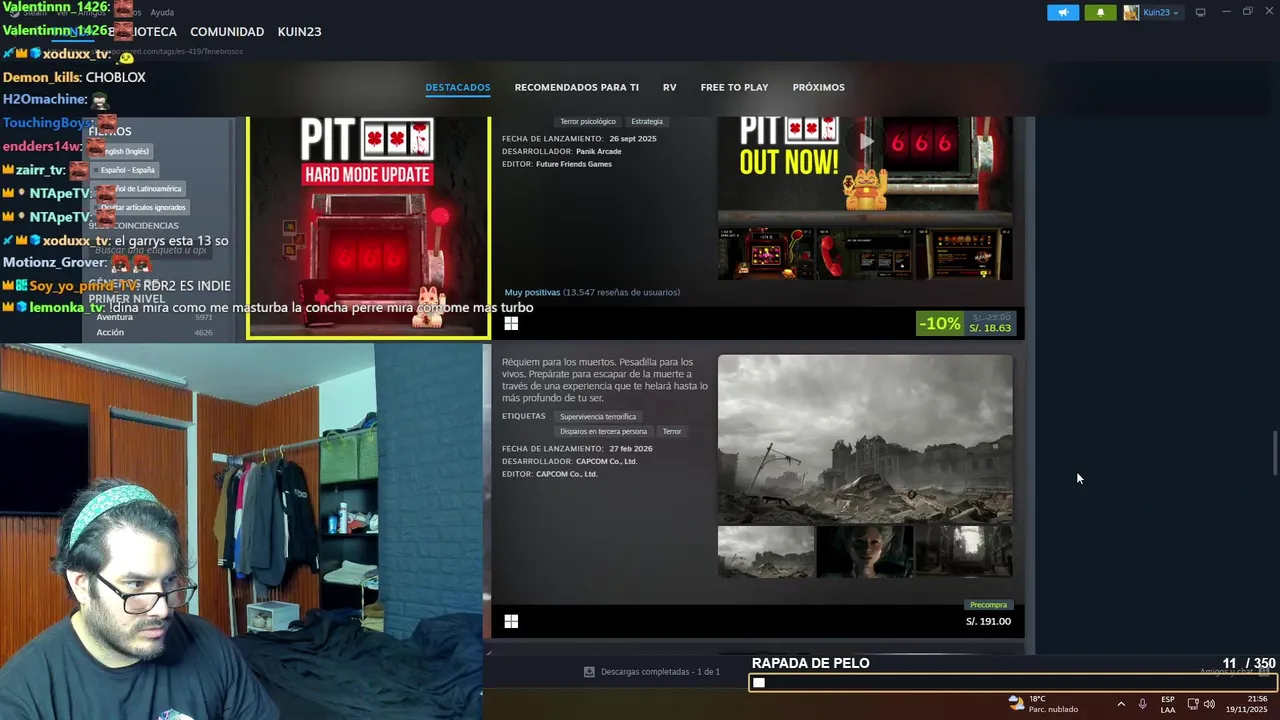This screenshot has height=720, width=1280.
Task: Open the CAPCOM Co., Ltd. editor link
Action: (x=566, y=474)
